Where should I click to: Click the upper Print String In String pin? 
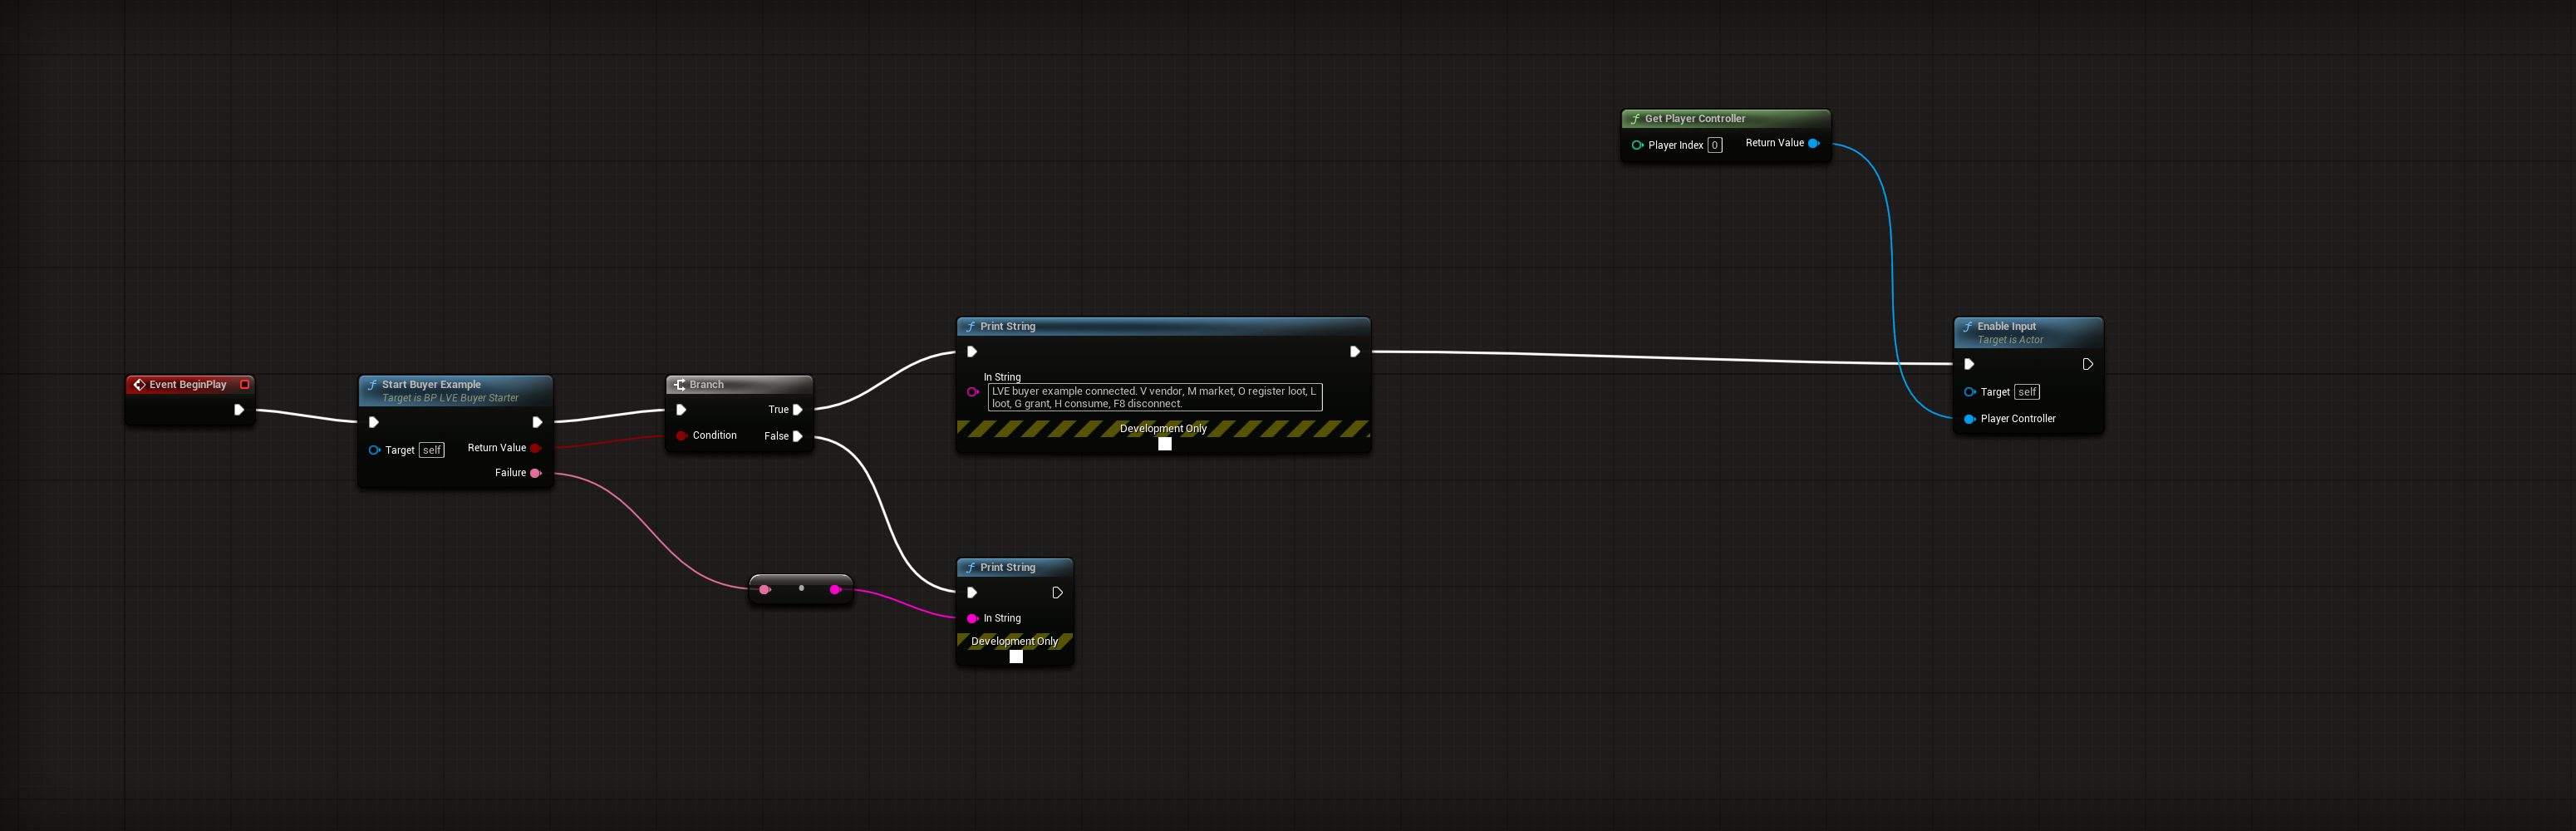pyautogui.click(x=972, y=392)
